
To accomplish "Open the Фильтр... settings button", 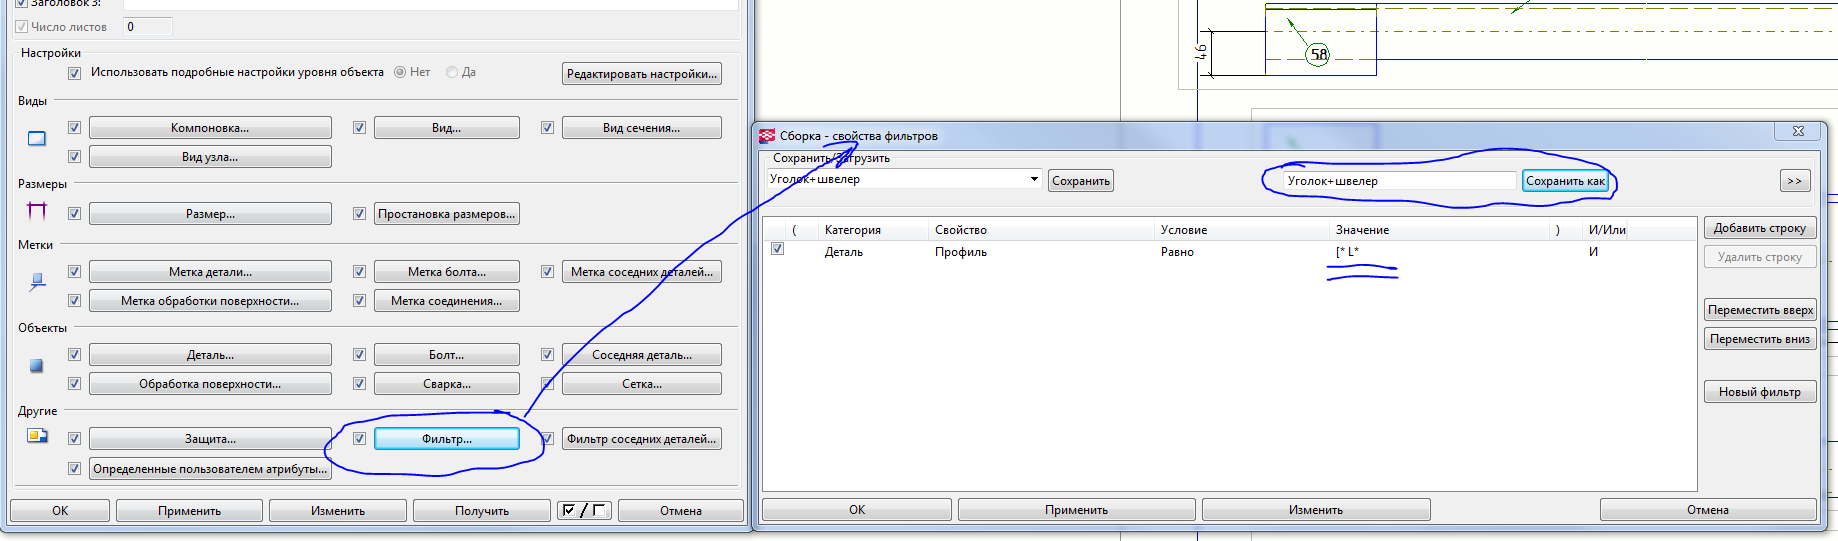I will (x=447, y=439).
